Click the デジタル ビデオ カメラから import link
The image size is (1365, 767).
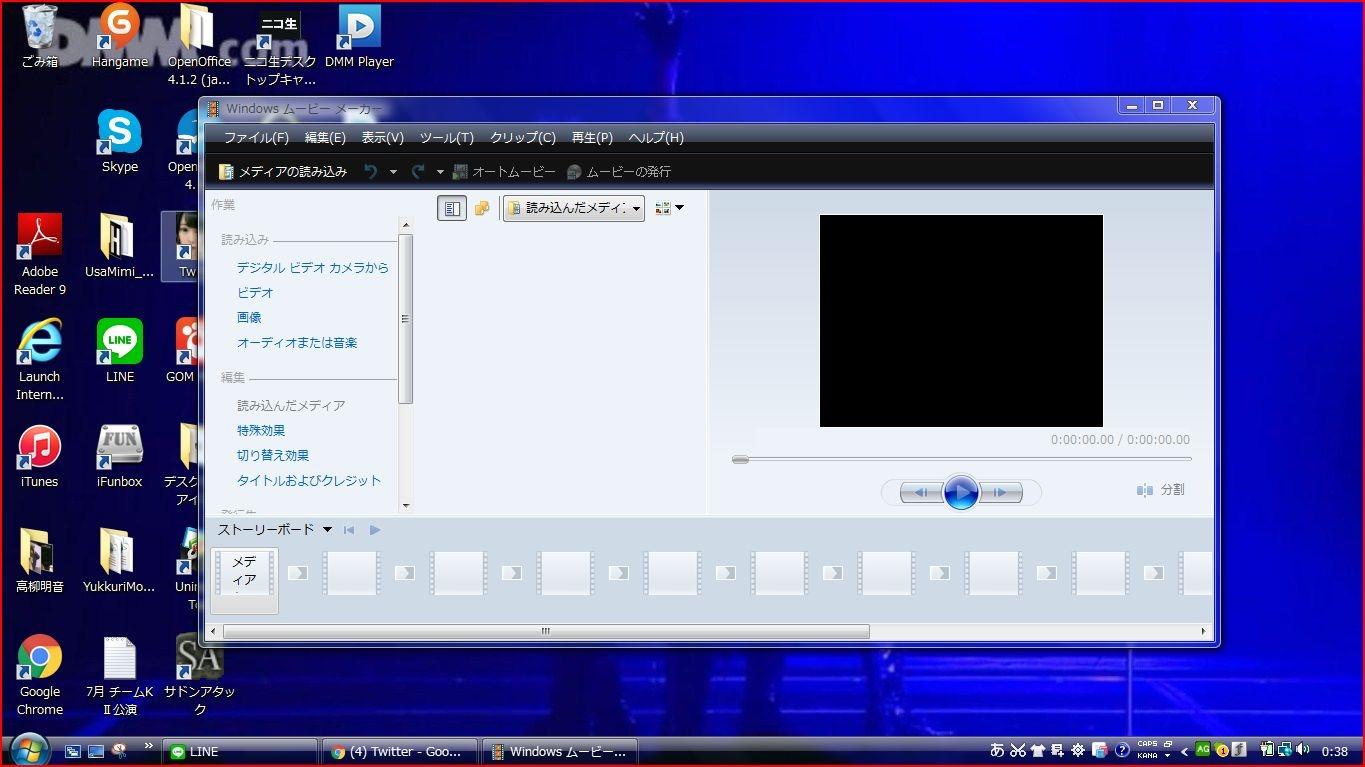point(313,268)
